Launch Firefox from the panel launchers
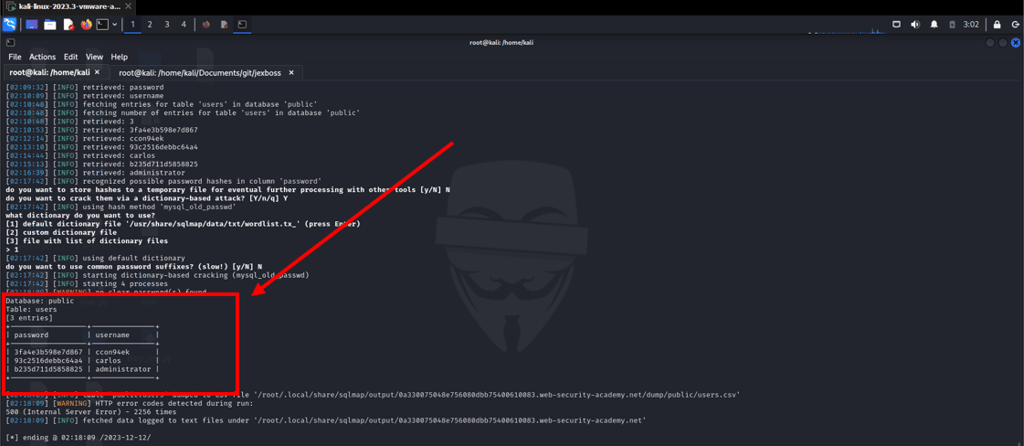The width and height of the screenshot is (1024, 446). [86, 25]
